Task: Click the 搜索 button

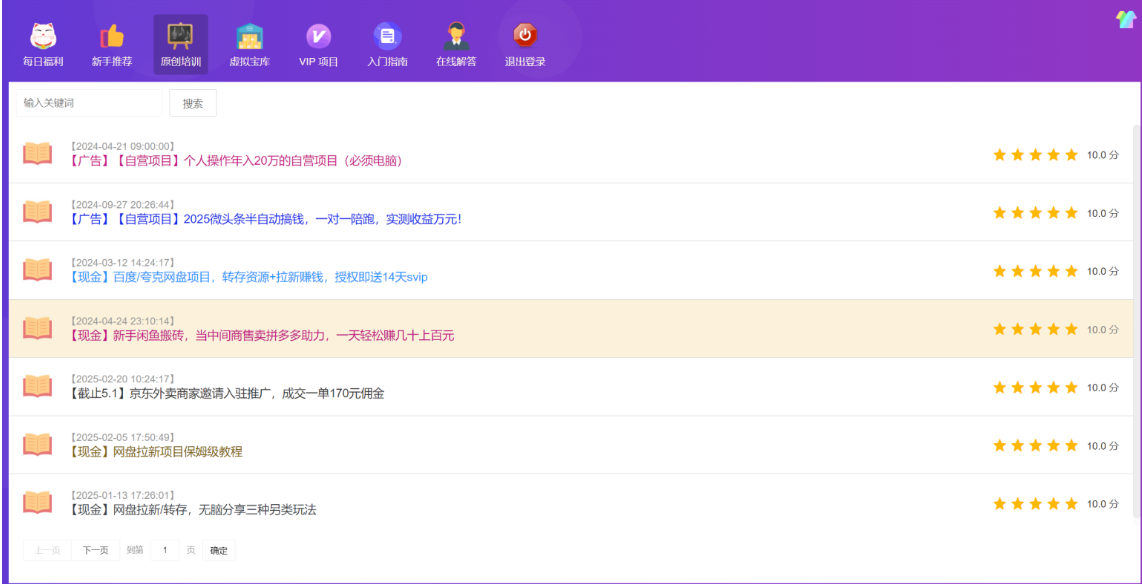Action: click(x=193, y=103)
